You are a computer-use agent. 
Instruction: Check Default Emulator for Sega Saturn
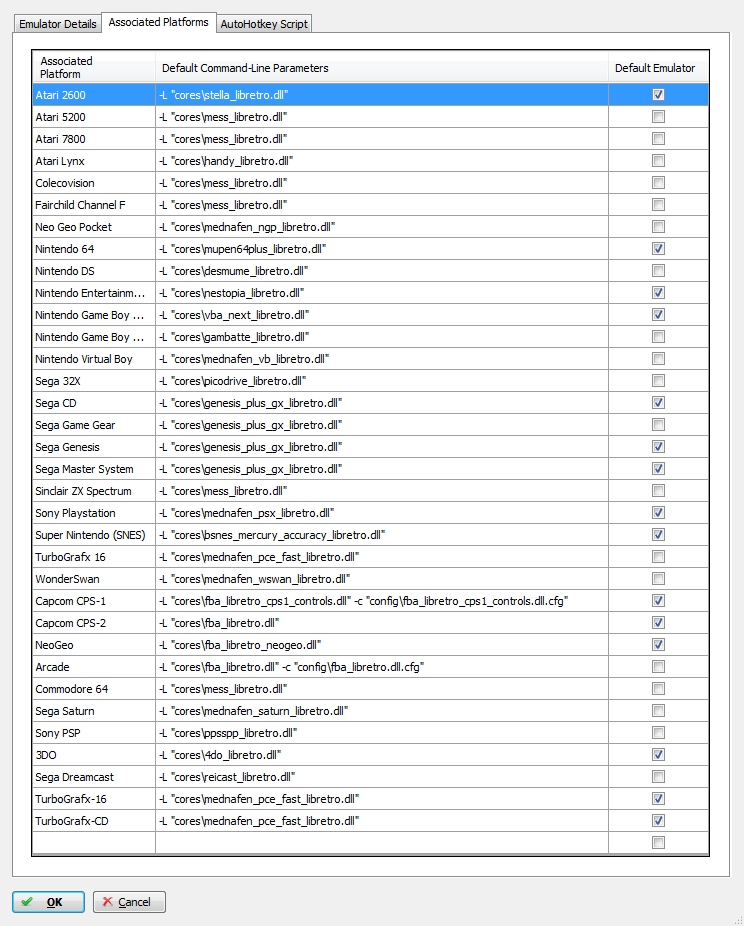[x=658, y=710]
